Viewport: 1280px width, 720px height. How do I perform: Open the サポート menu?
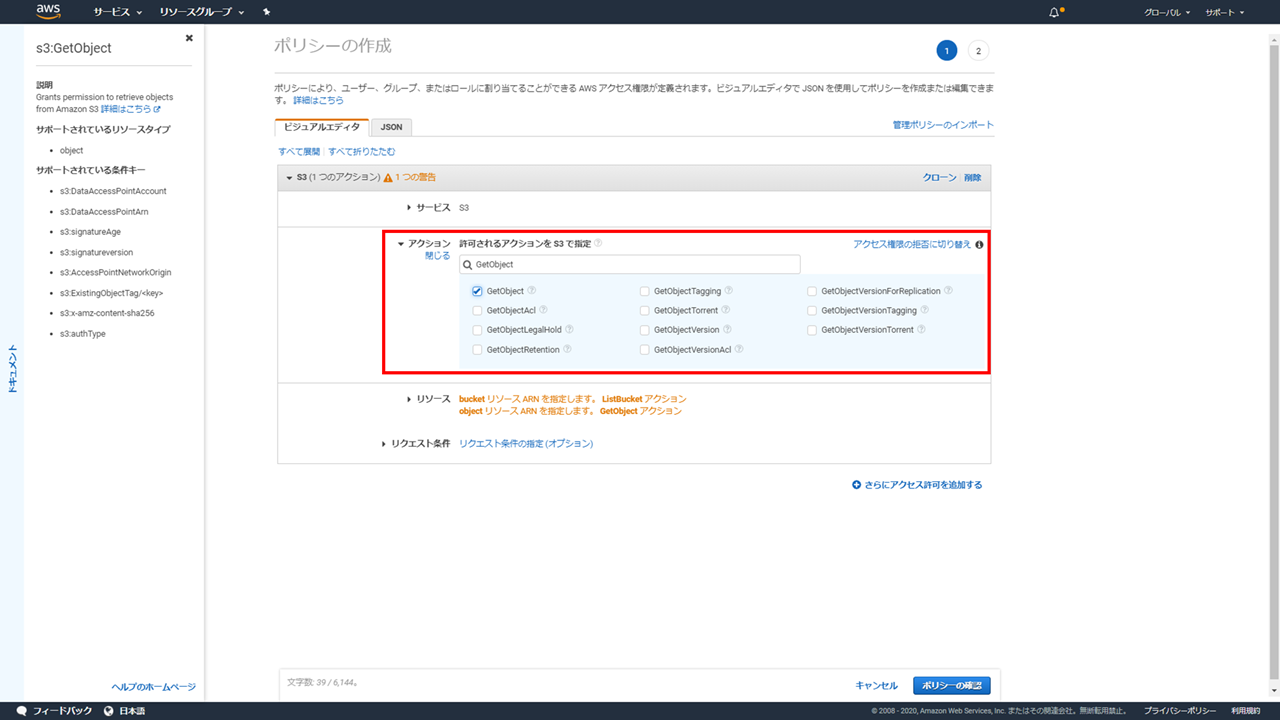(x=1224, y=12)
